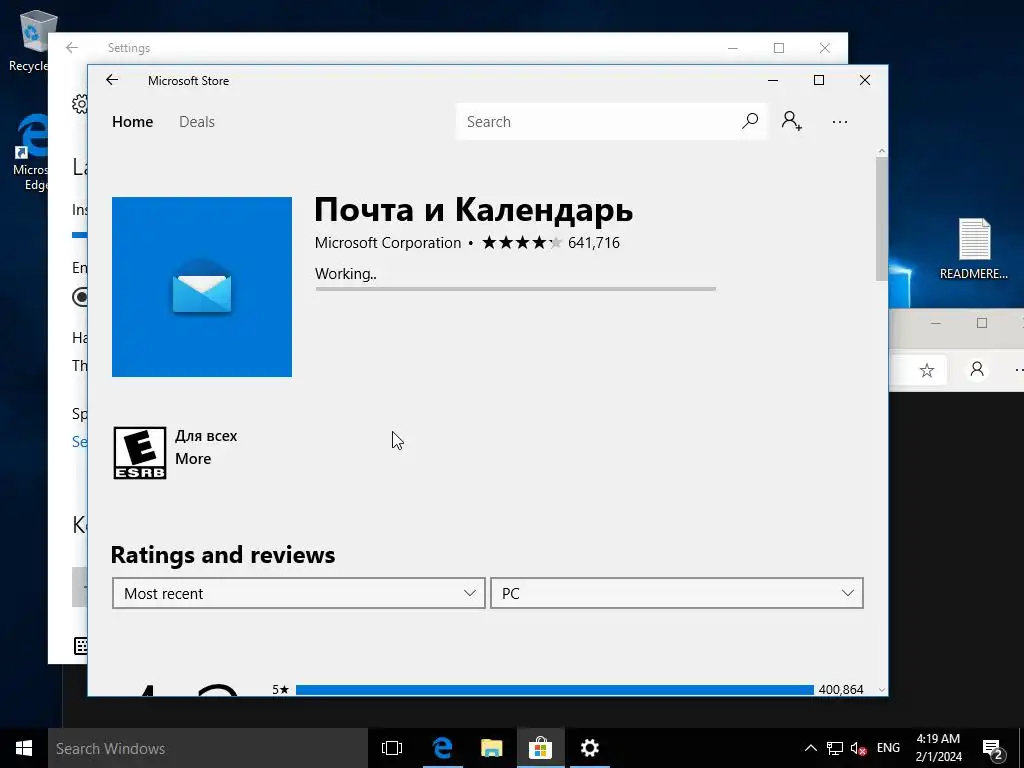Click the scrollbar up arrow in Store
Viewport: 1024px width, 768px height.
coord(882,151)
